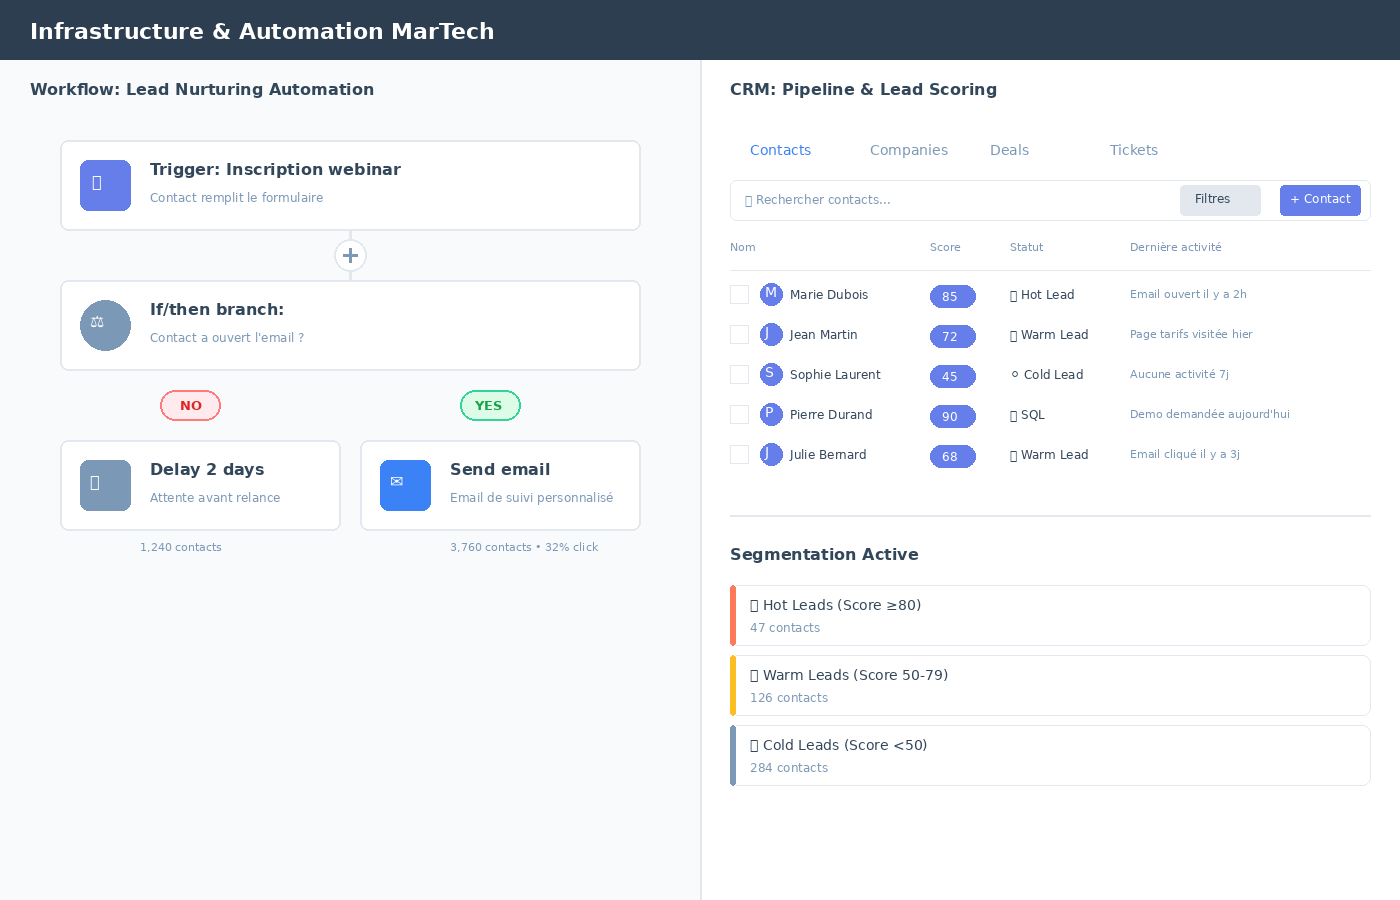Focus the Rechercher contacts search field
Viewport: 1400px width, 900px height.
(x=950, y=200)
